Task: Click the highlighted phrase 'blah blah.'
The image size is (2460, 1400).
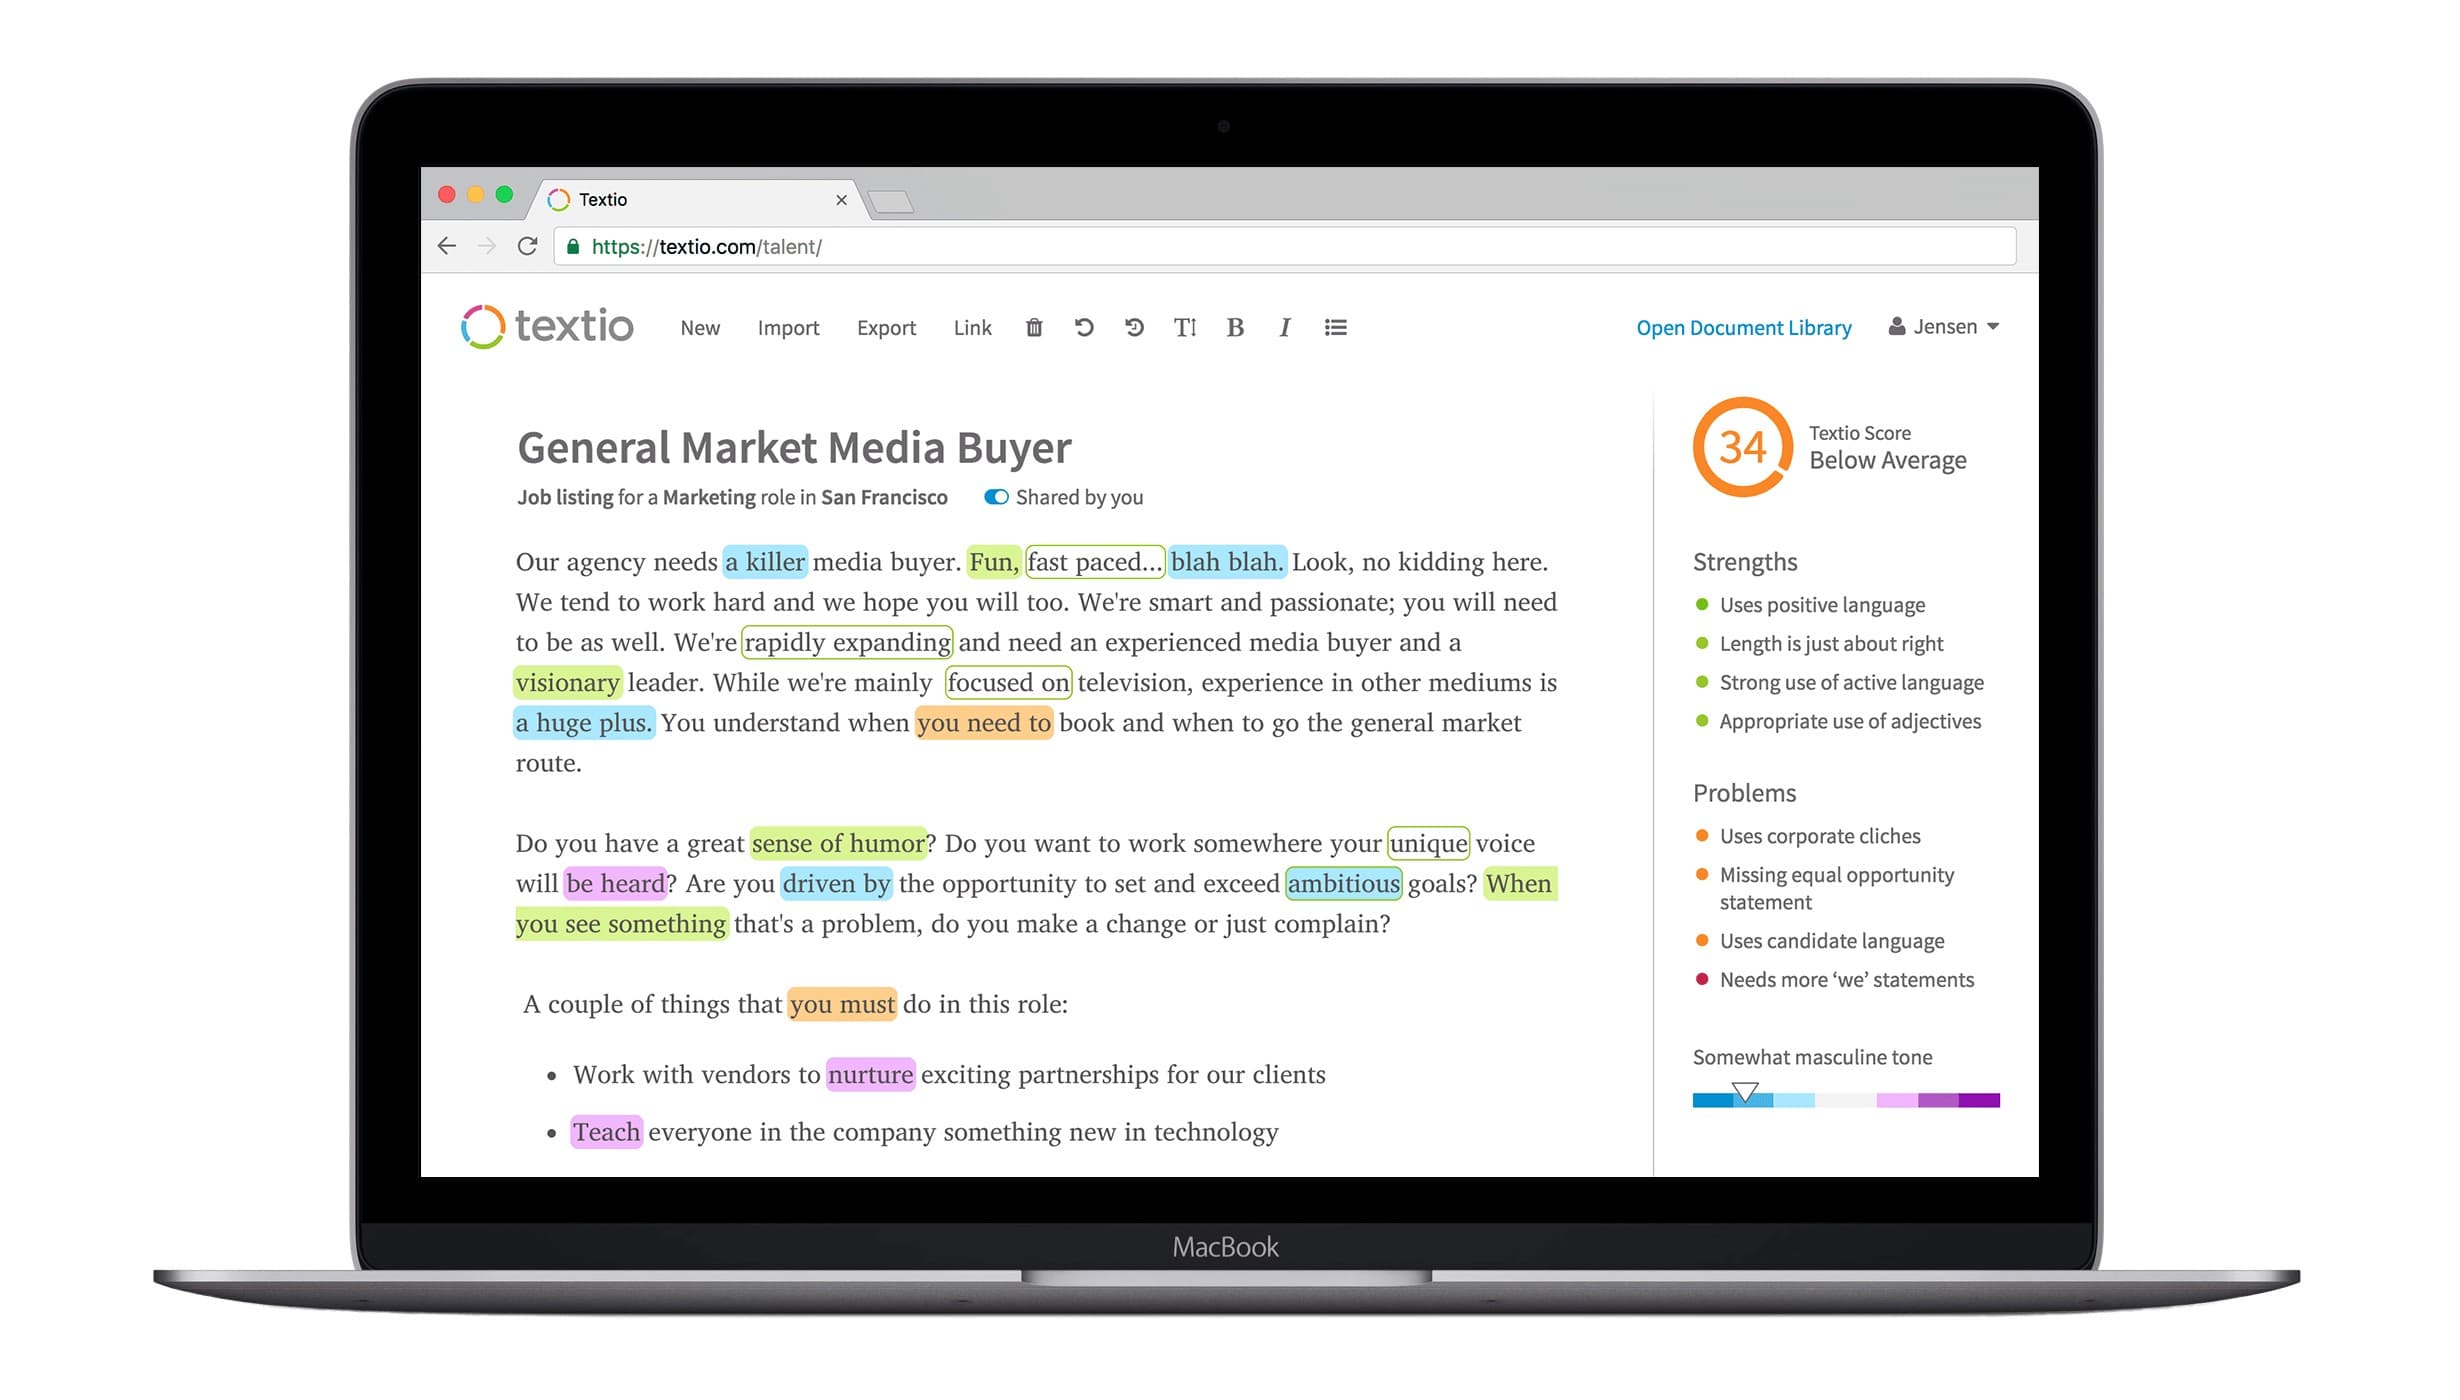Action: tap(1227, 562)
